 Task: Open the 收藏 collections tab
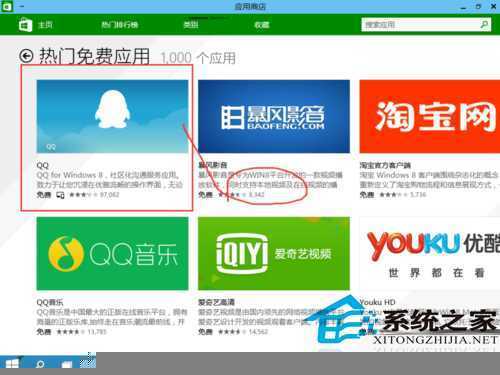coord(262,25)
